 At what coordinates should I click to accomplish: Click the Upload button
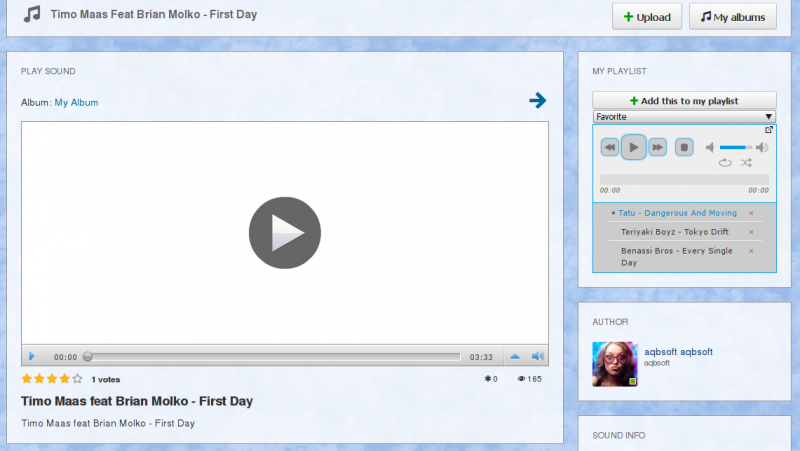[647, 17]
